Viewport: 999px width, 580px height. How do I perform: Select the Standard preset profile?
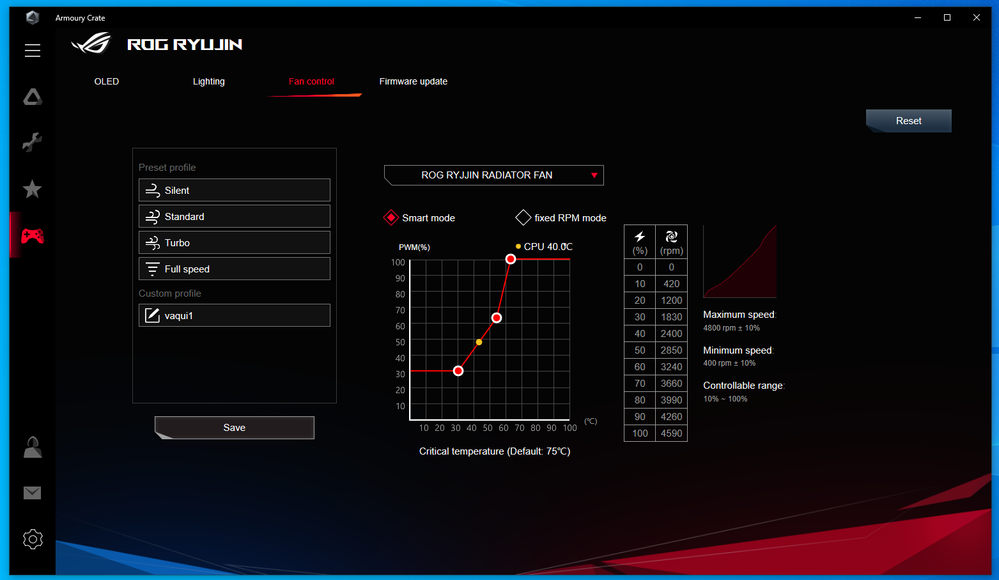click(234, 217)
